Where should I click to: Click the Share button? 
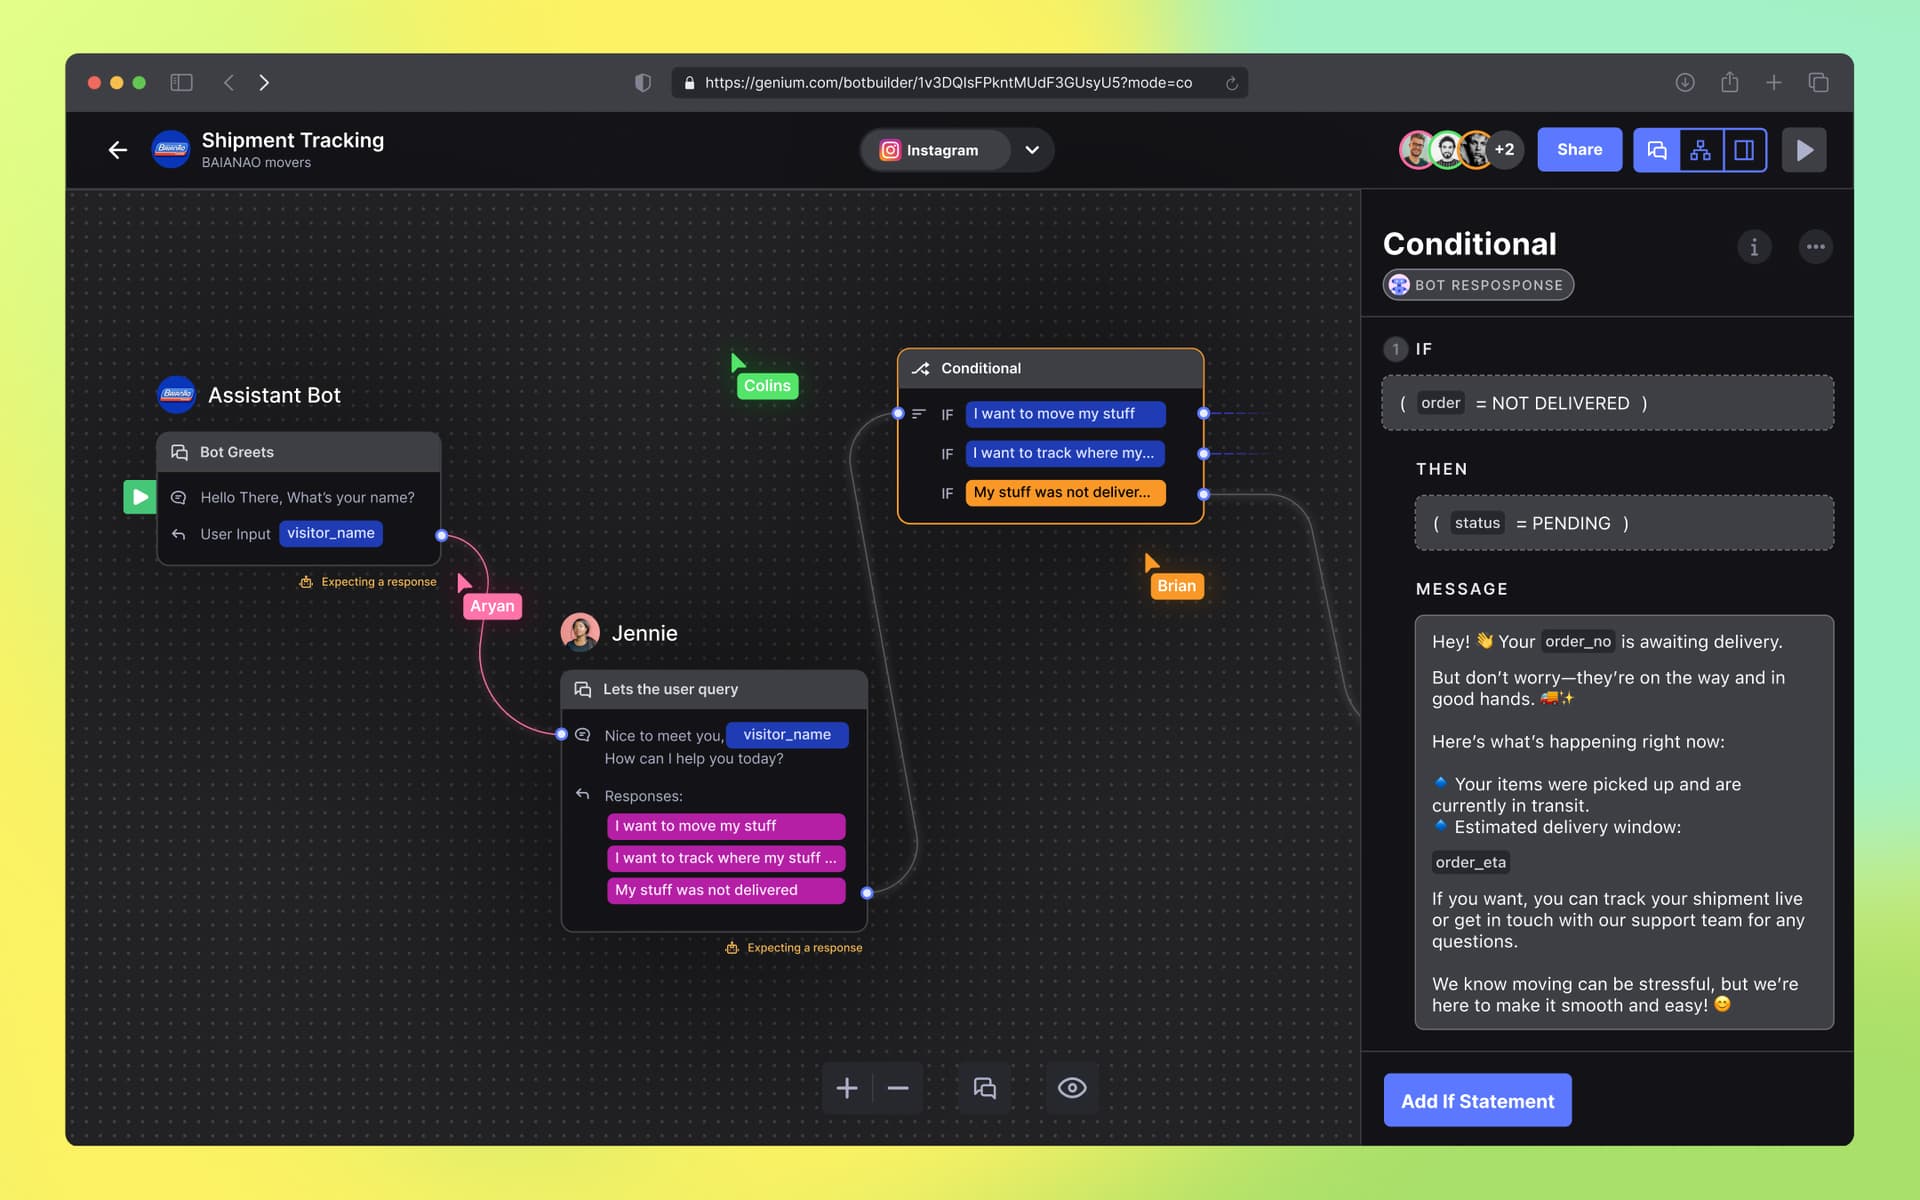pyautogui.click(x=1579, y=150)
